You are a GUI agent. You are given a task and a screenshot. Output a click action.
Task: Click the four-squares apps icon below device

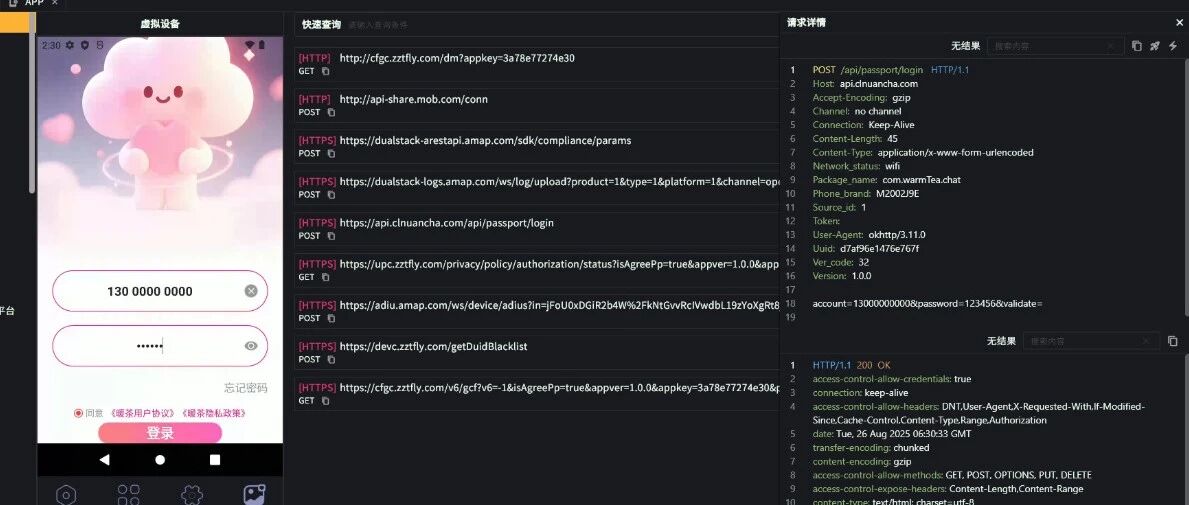[x=129, y=495]
